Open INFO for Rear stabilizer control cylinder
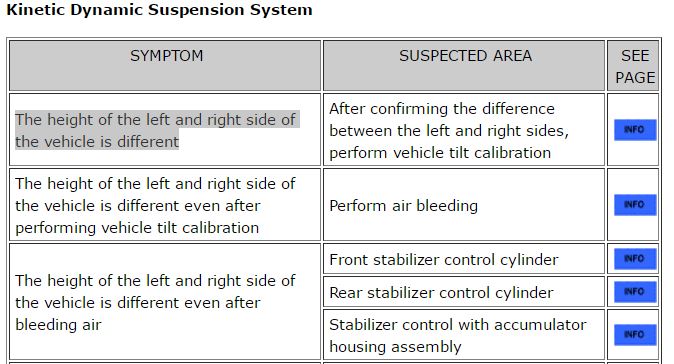This screenshot has height=364, width=674. pos(635,292)
